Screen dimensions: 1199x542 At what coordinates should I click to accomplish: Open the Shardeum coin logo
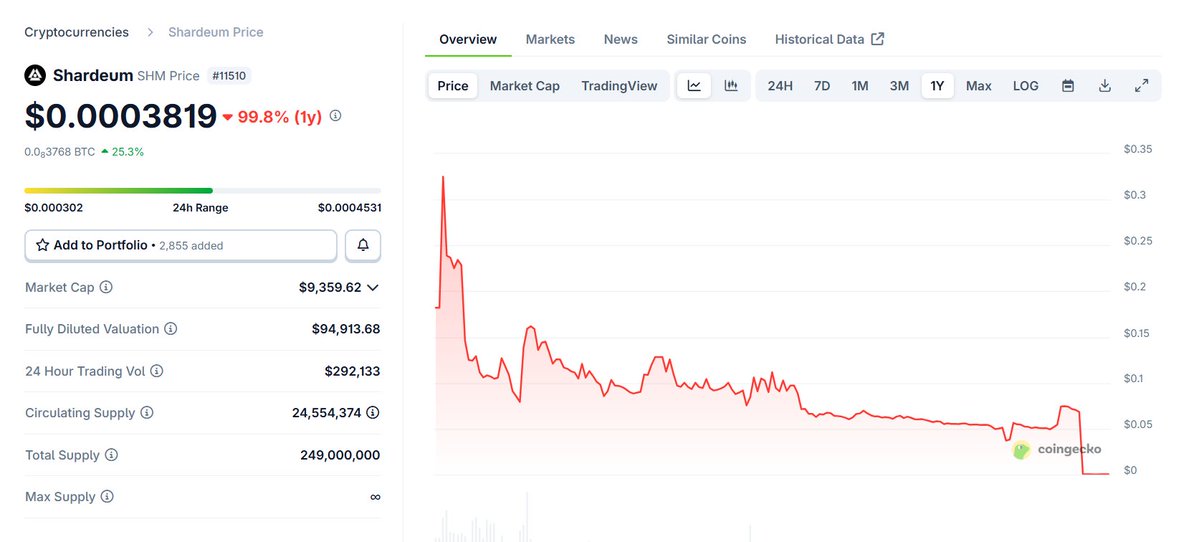click(x=35, y=76)
